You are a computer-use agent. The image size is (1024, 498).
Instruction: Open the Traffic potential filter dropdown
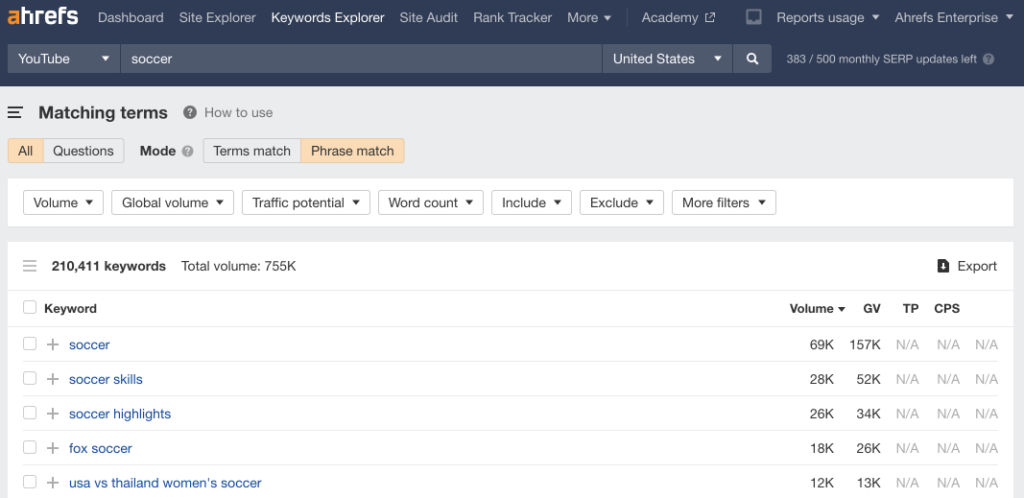(x=306, y=203)
